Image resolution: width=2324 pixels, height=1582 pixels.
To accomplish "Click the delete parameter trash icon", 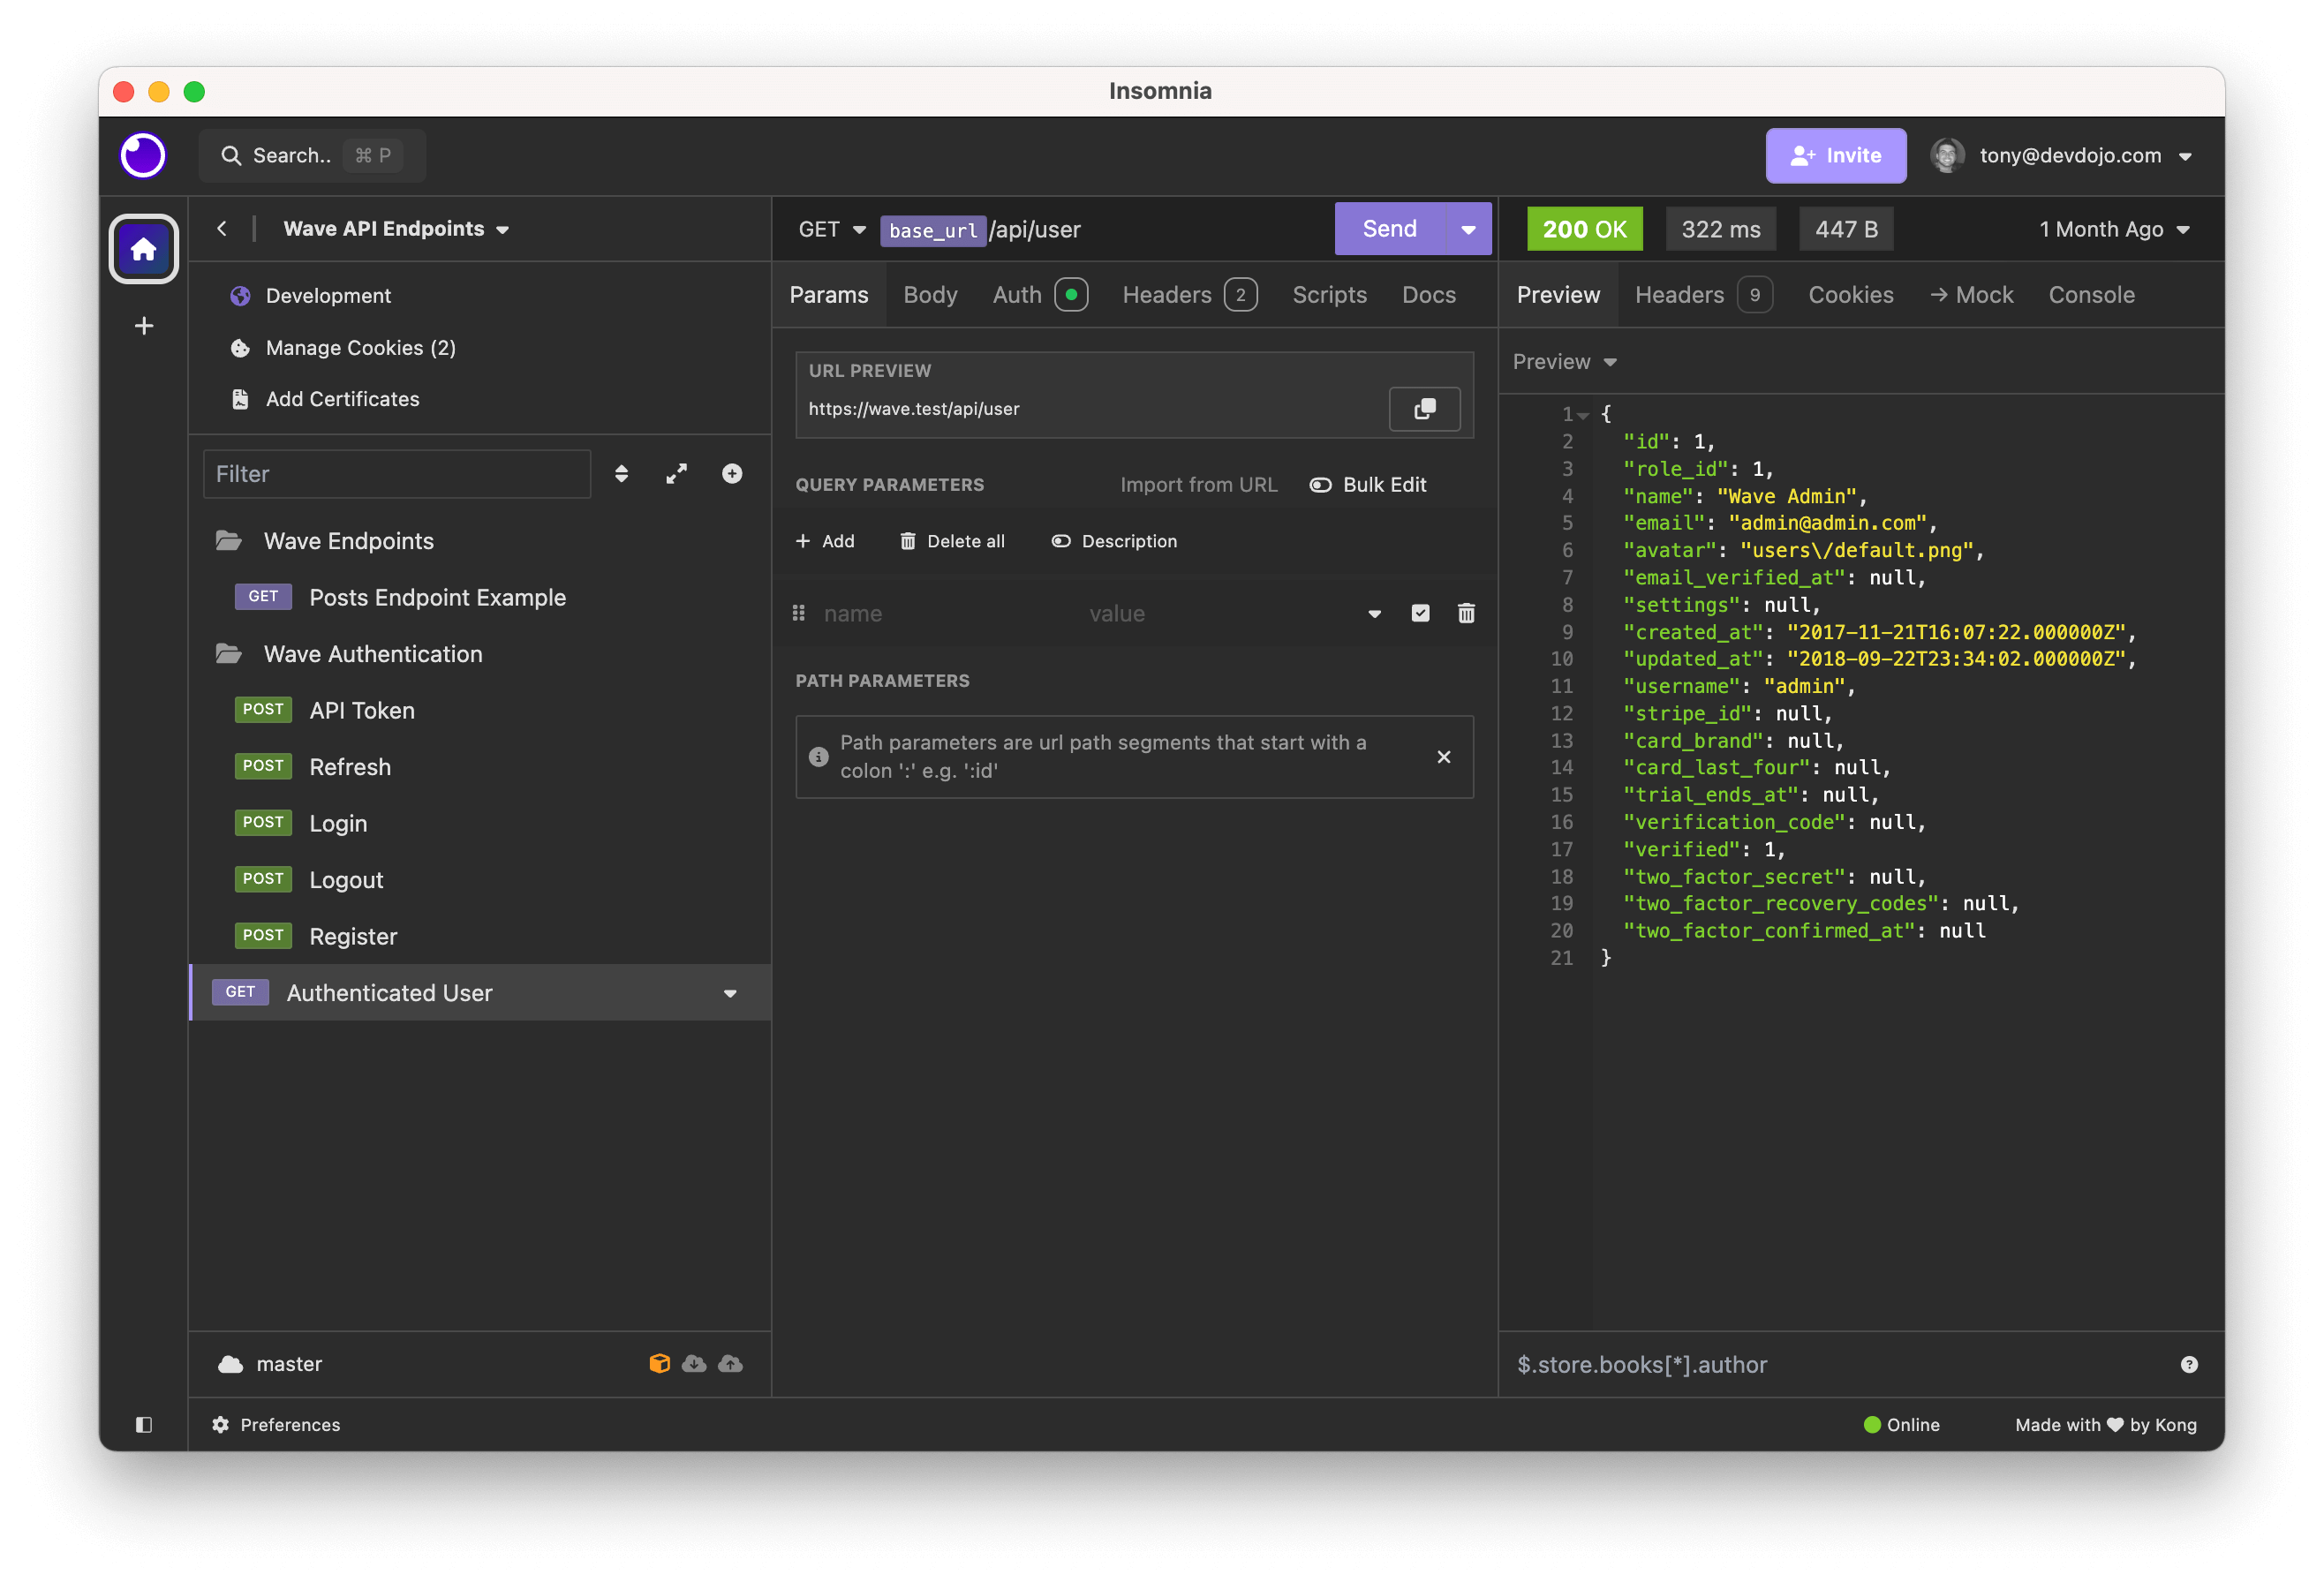I will point(1466,613).
